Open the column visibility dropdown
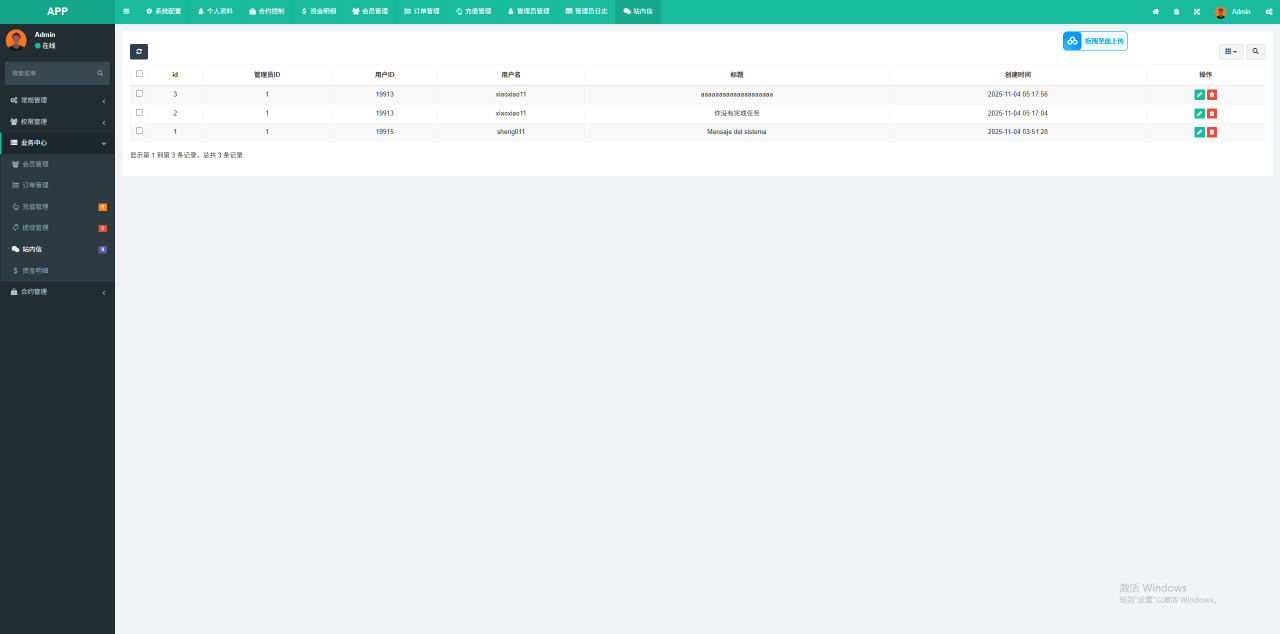Screen dimensions: 1280x634 (1231, 51)
